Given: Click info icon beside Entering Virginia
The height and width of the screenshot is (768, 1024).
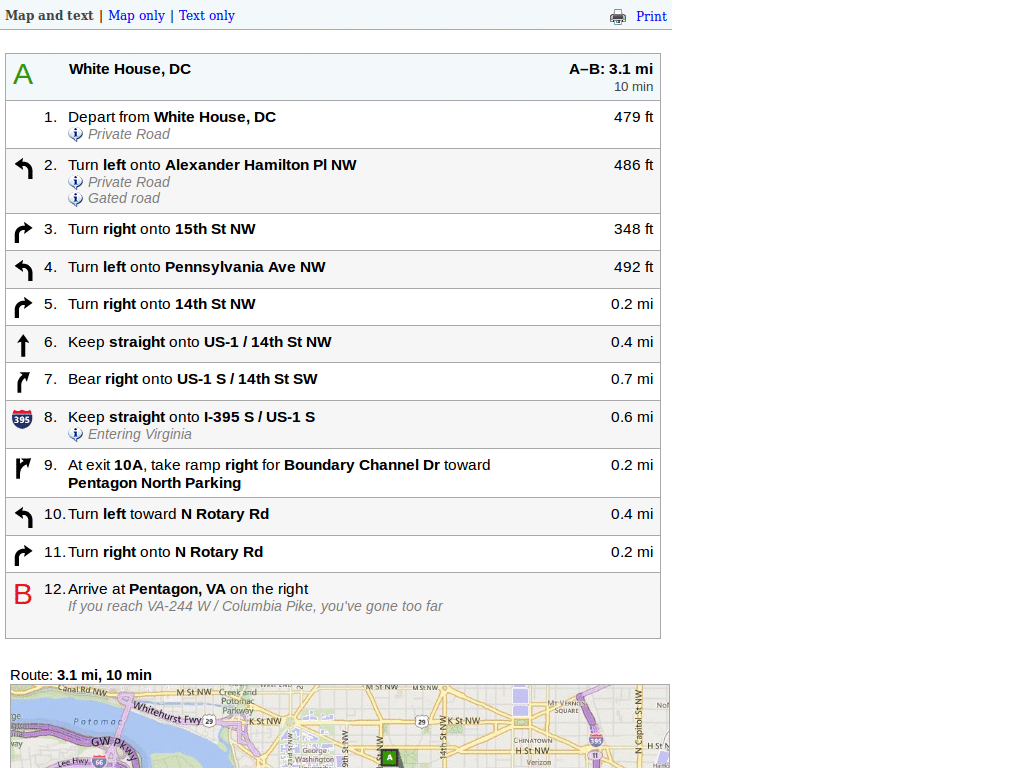Looking at the screenshot, I should [76, 434].
